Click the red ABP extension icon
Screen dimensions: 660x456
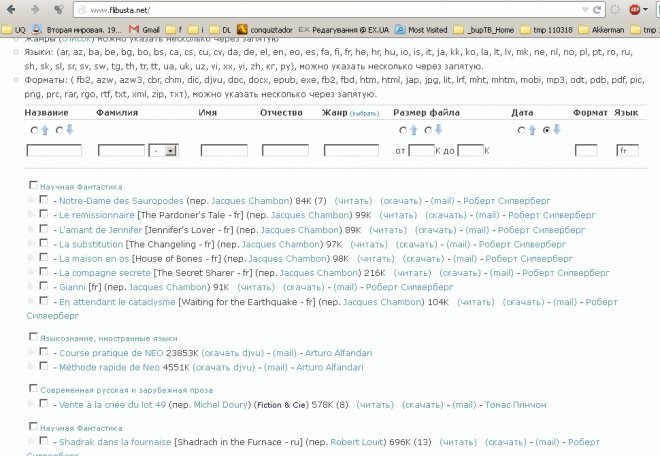tap(634, 9)
